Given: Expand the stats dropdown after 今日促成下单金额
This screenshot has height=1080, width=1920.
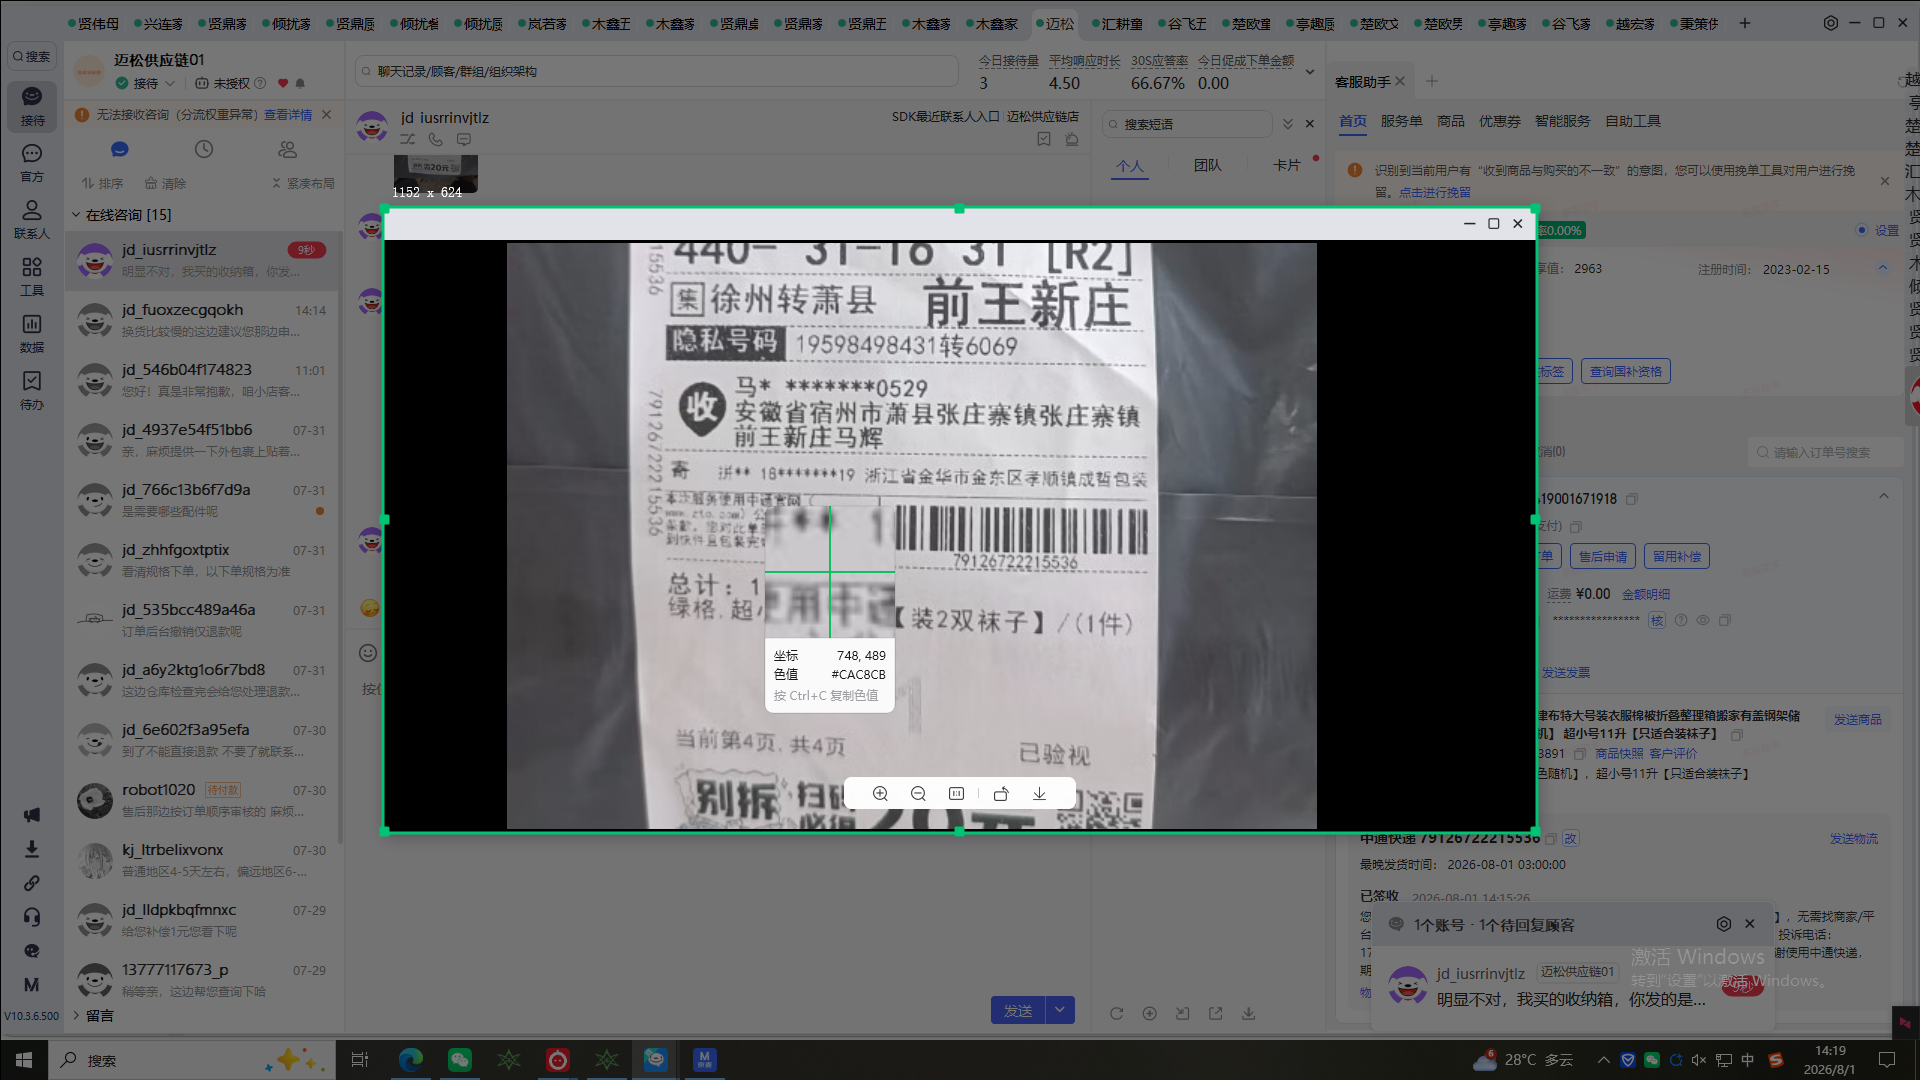Looking at the screenshot, I should [1310, 72].
